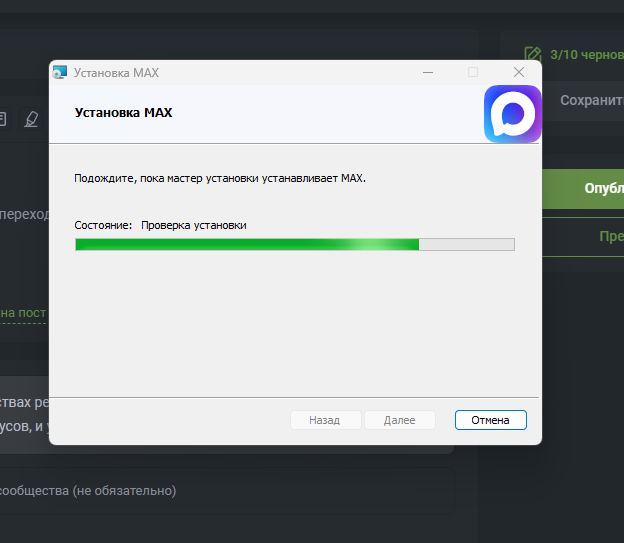The height and width of the screenshot is (543, 624).
Task: Click the greyed-out Далее button
Action: [x=399, y=420]
